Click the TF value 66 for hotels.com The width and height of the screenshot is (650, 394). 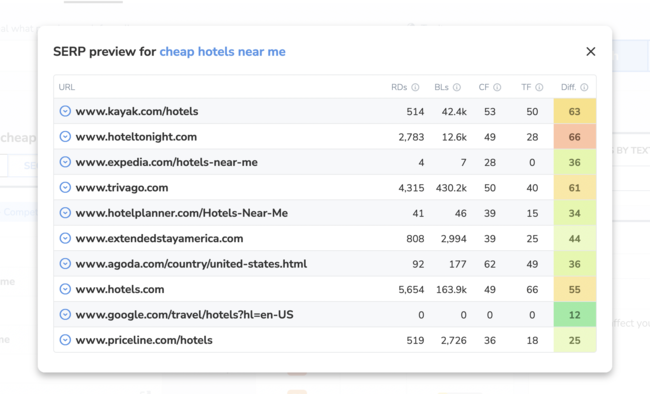532,289
